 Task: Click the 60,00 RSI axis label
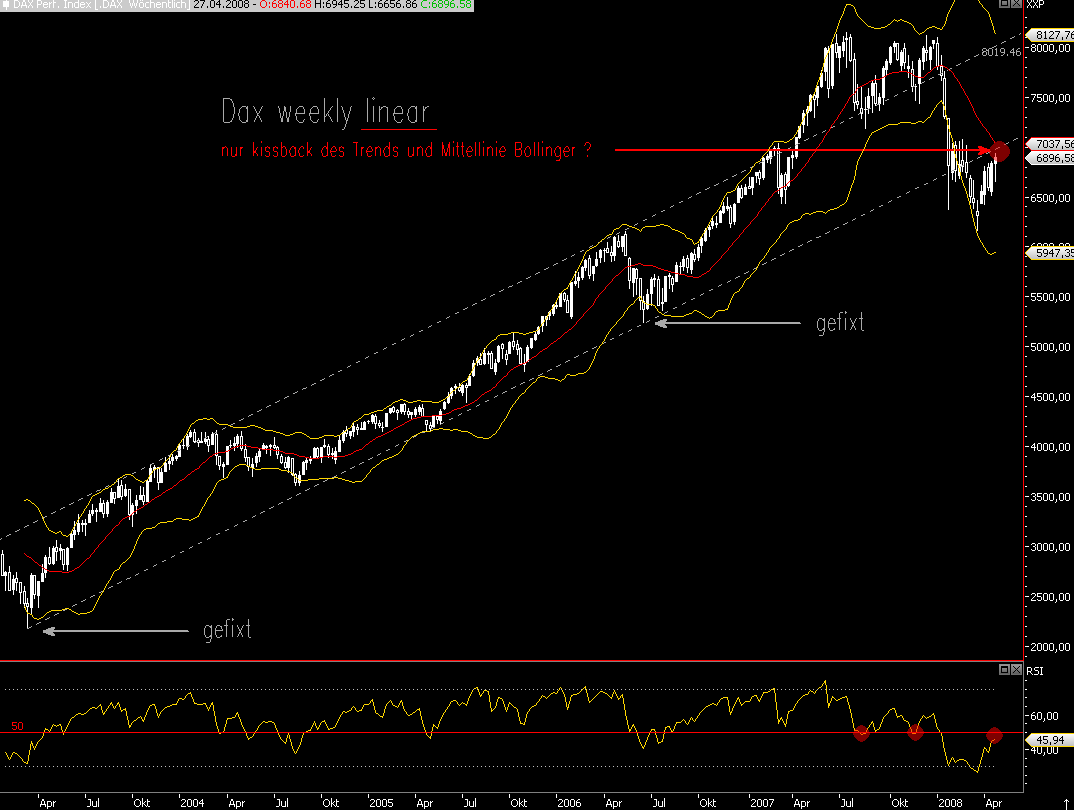(1045, 716)
